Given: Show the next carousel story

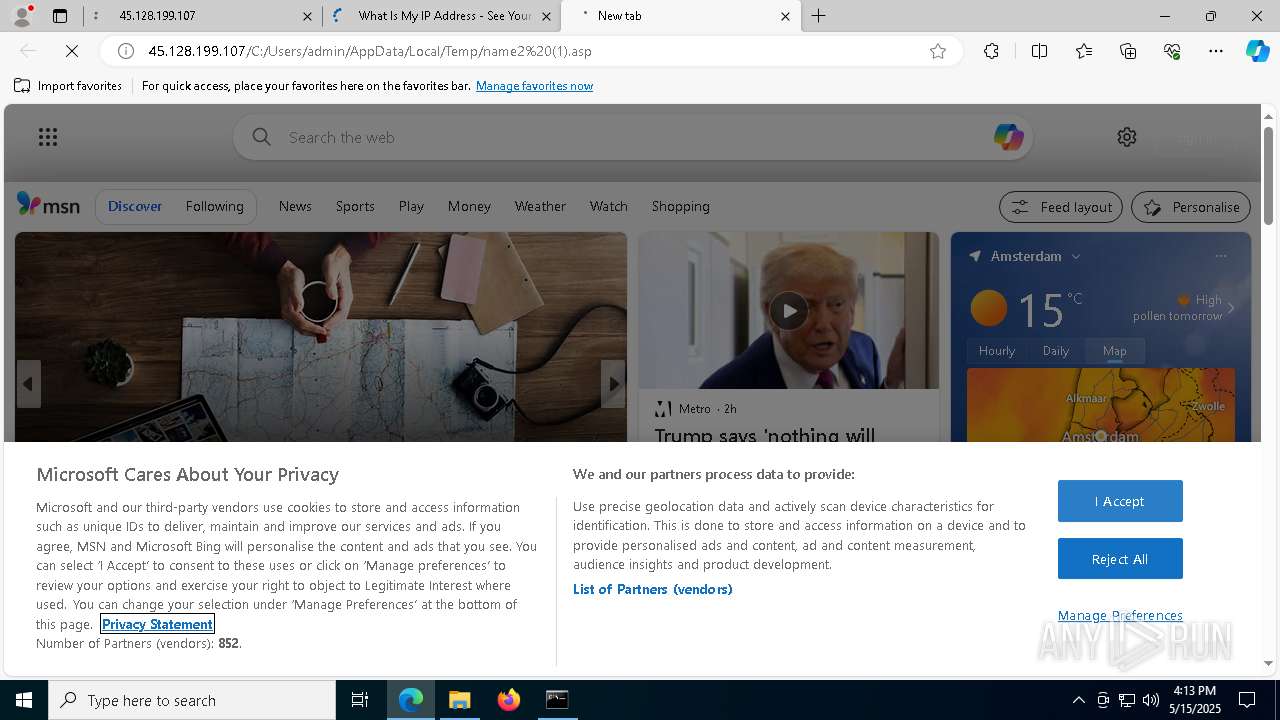Looking at the screenshot, I should click(x=614, y=384).
